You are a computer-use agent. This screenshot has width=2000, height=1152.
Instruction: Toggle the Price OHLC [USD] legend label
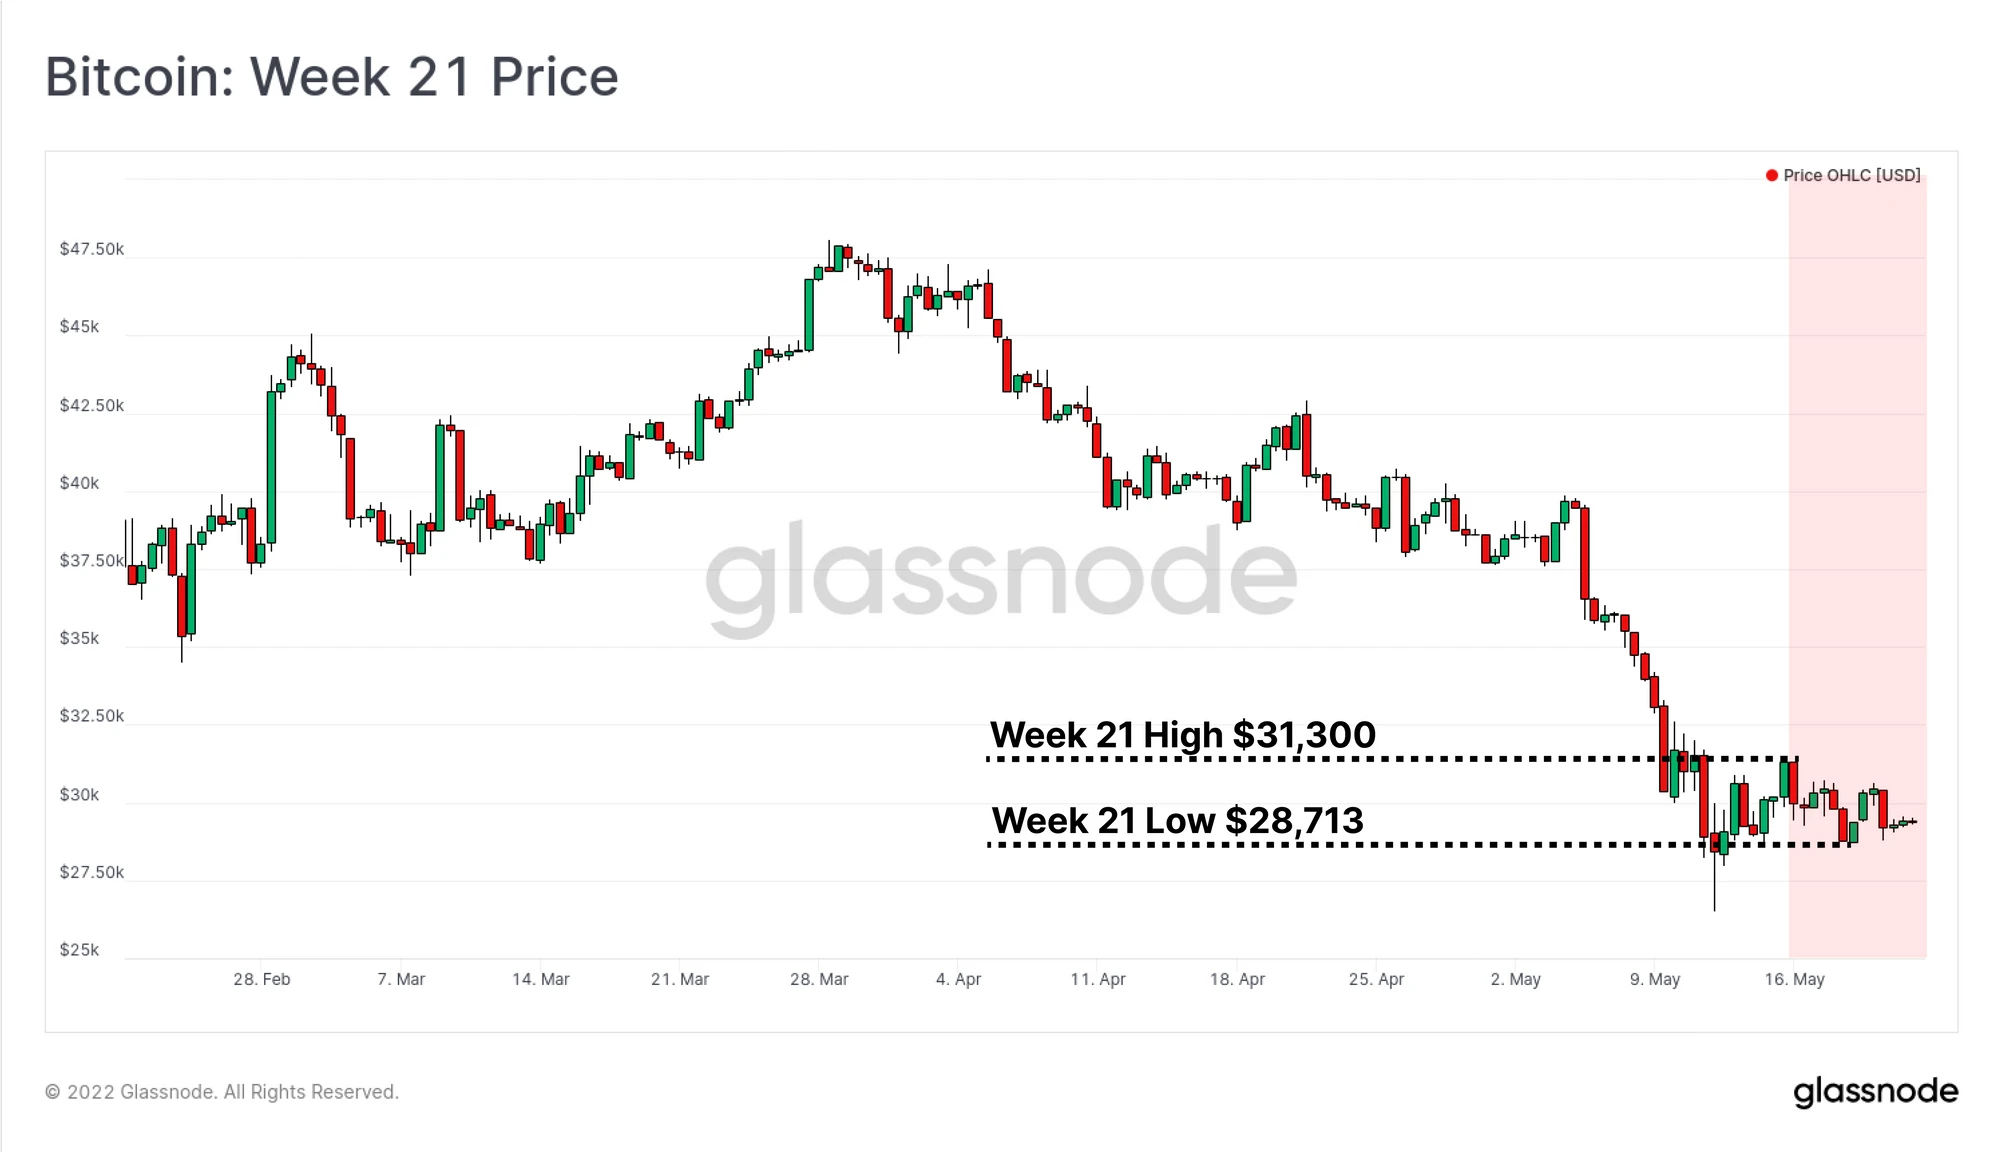click(x=1852, y=176)
